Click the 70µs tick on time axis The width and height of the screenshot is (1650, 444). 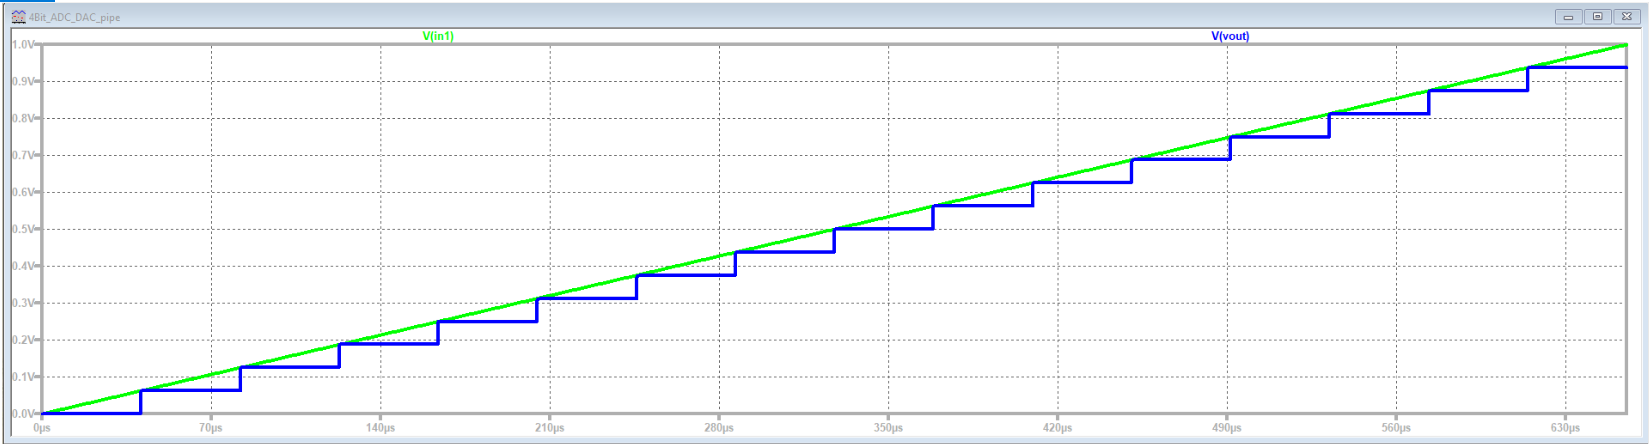[x=210, y=428]
